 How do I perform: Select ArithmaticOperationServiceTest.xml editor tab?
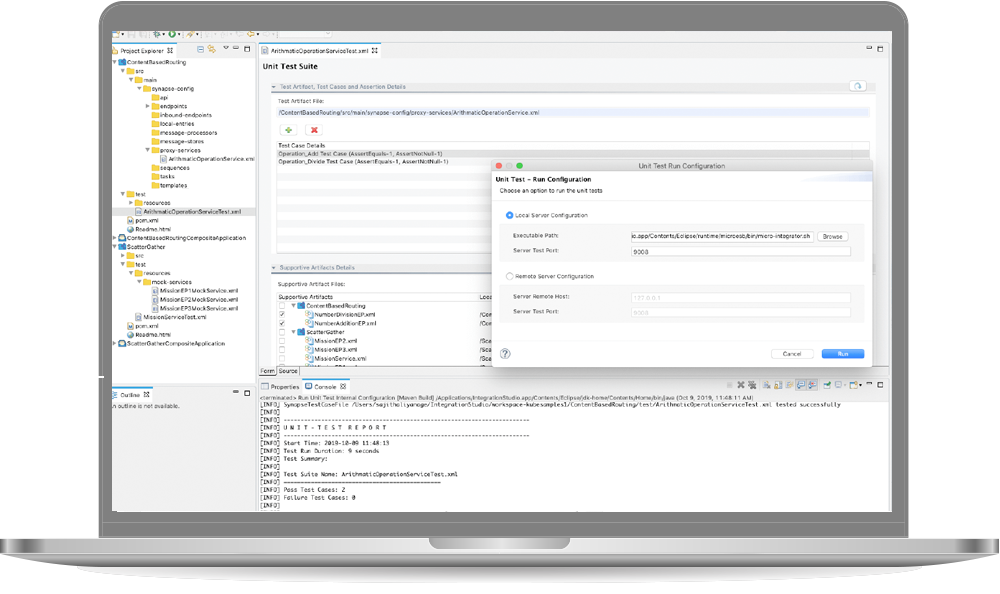(x=320, y=50)
